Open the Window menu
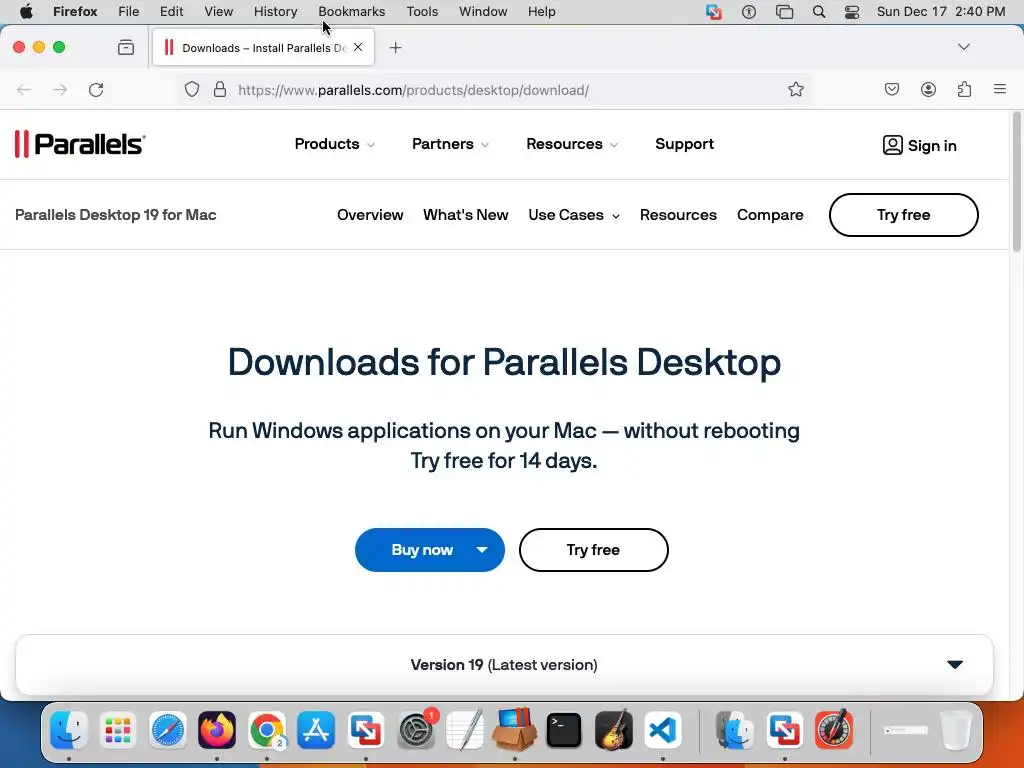Image resolution: width=1024 pixels, height=768 pixels. tap(483, 12)
